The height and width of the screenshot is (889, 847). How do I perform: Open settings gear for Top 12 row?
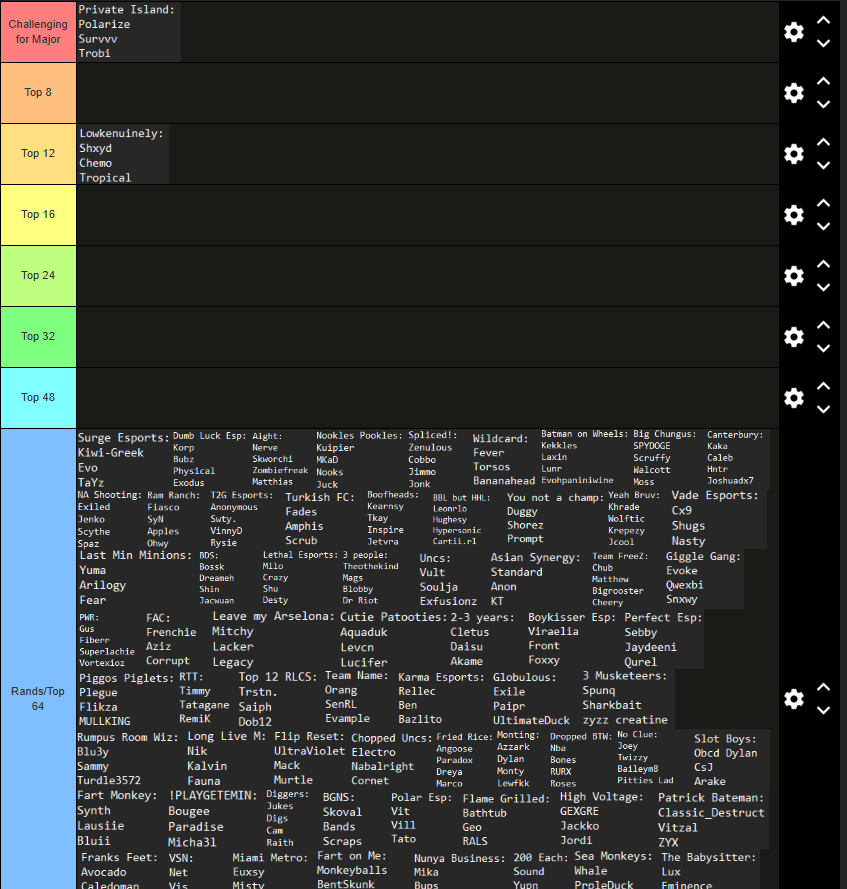(794, 154)
